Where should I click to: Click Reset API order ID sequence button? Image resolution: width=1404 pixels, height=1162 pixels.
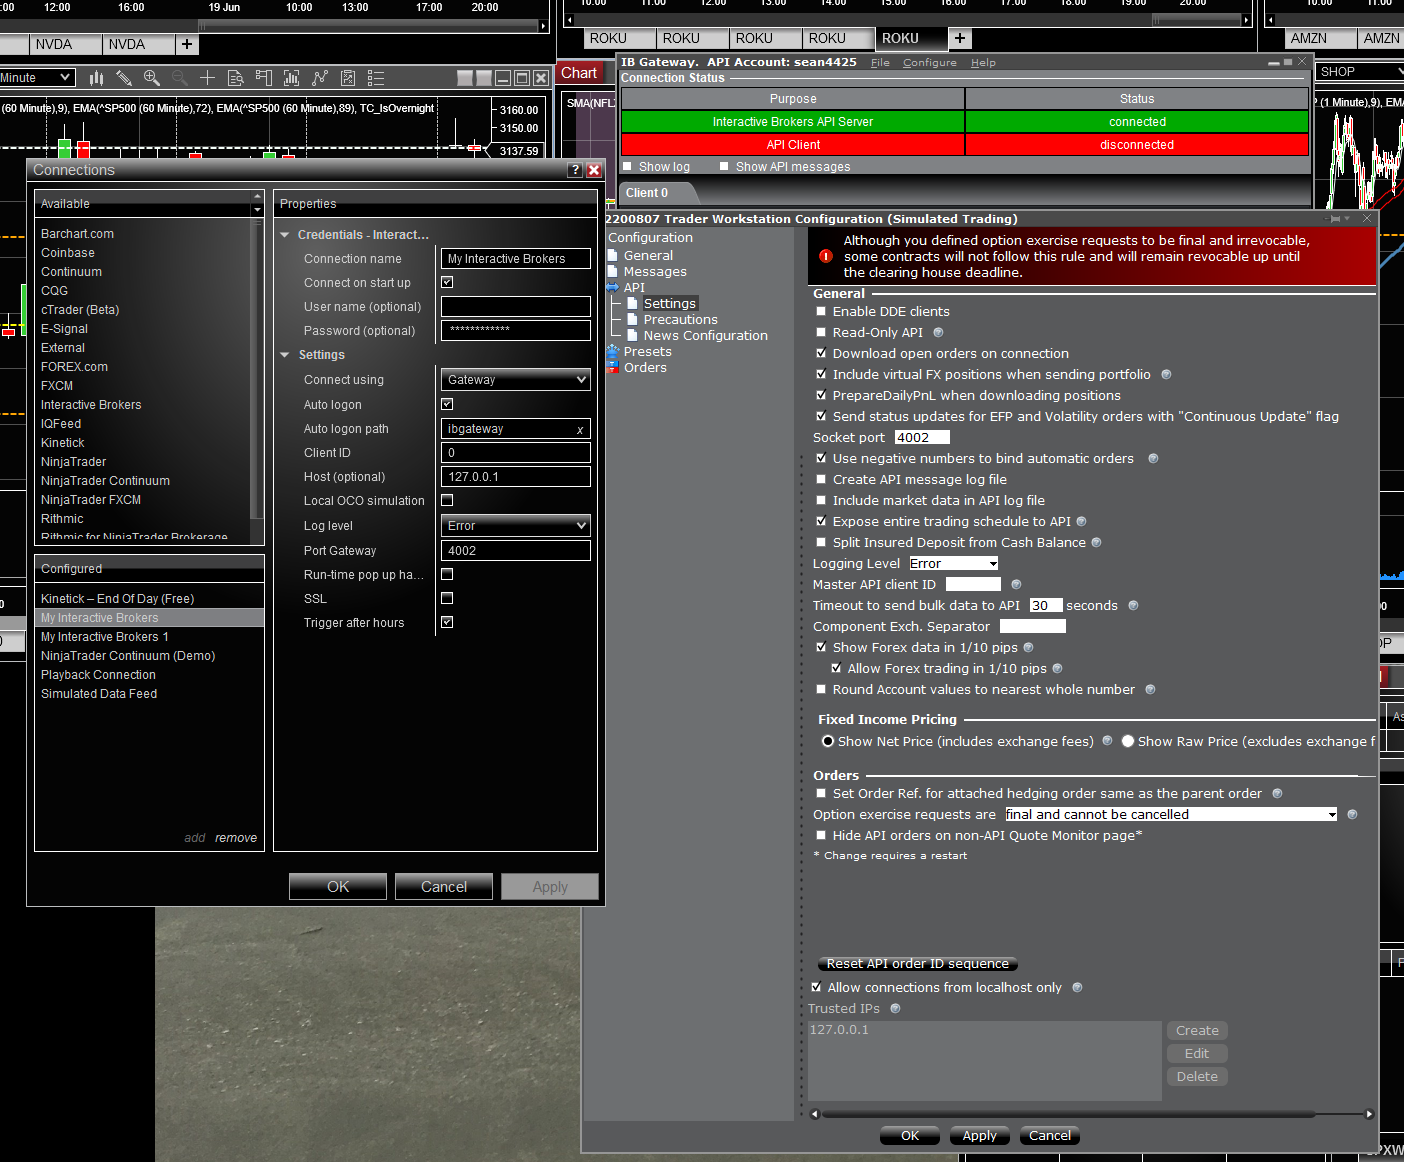[918, 964]
